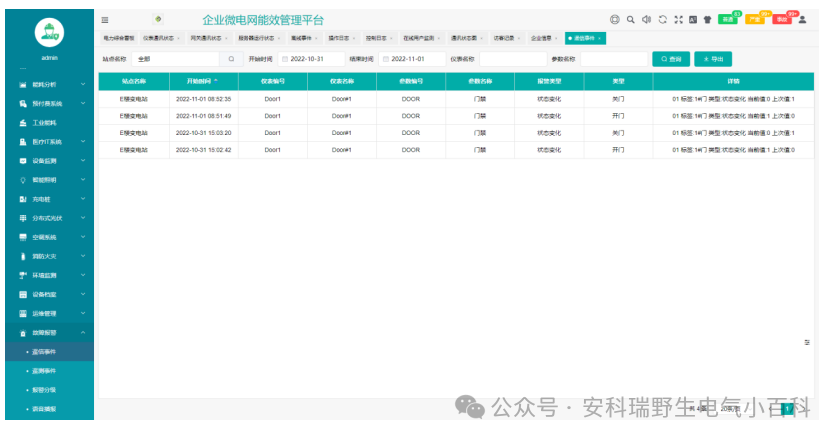Click the 仪表名称 input field

coord(514,59)
